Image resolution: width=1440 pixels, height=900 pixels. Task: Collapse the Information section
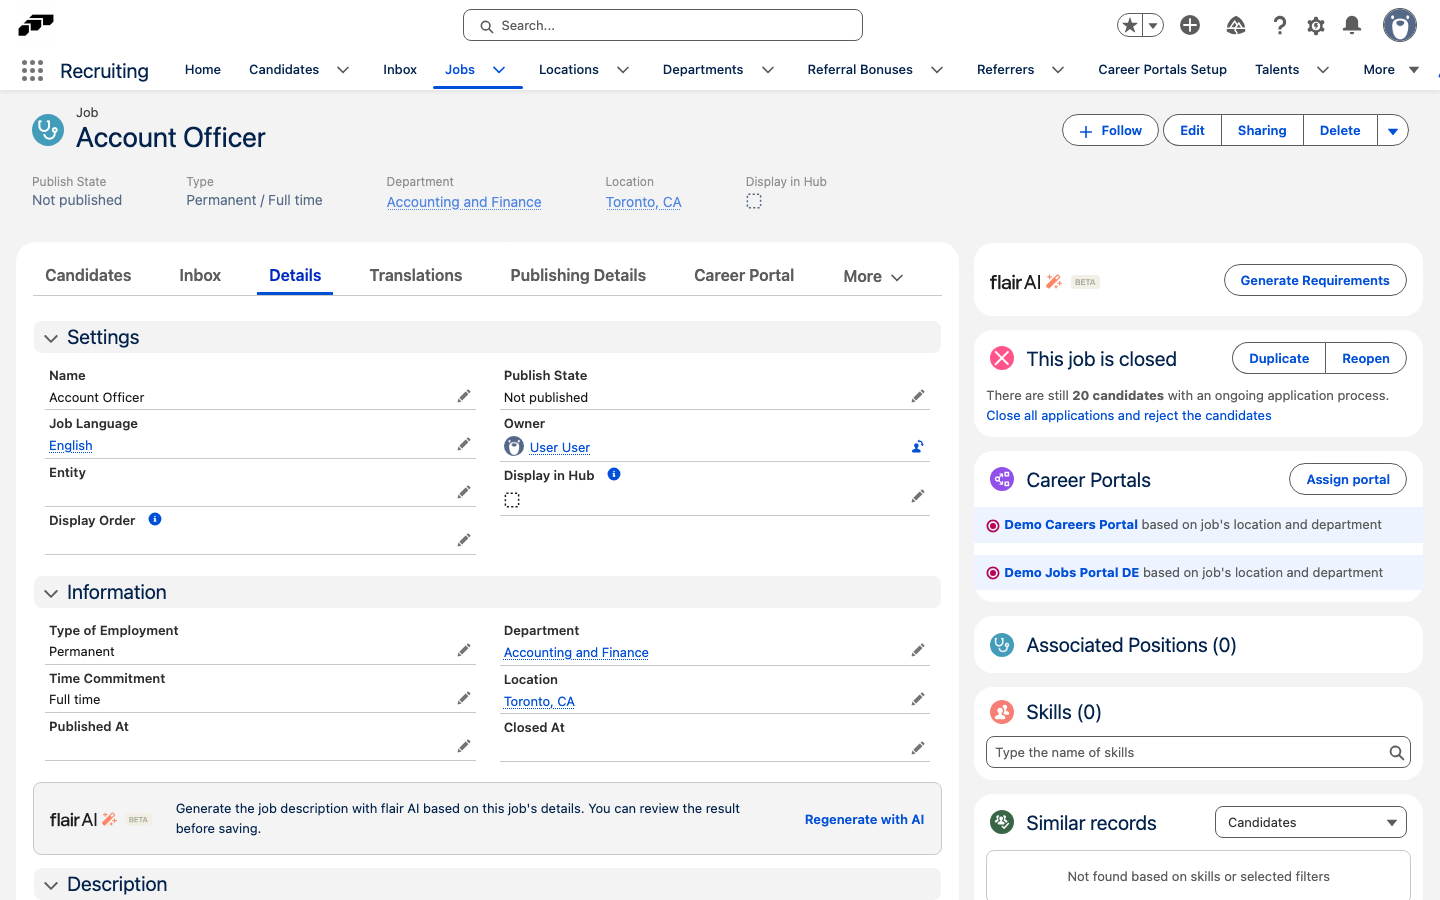(51, 594)
